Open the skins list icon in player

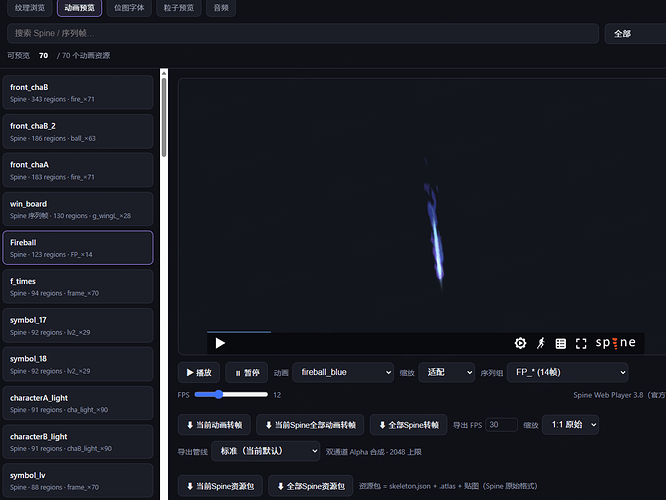click(561, 343)
